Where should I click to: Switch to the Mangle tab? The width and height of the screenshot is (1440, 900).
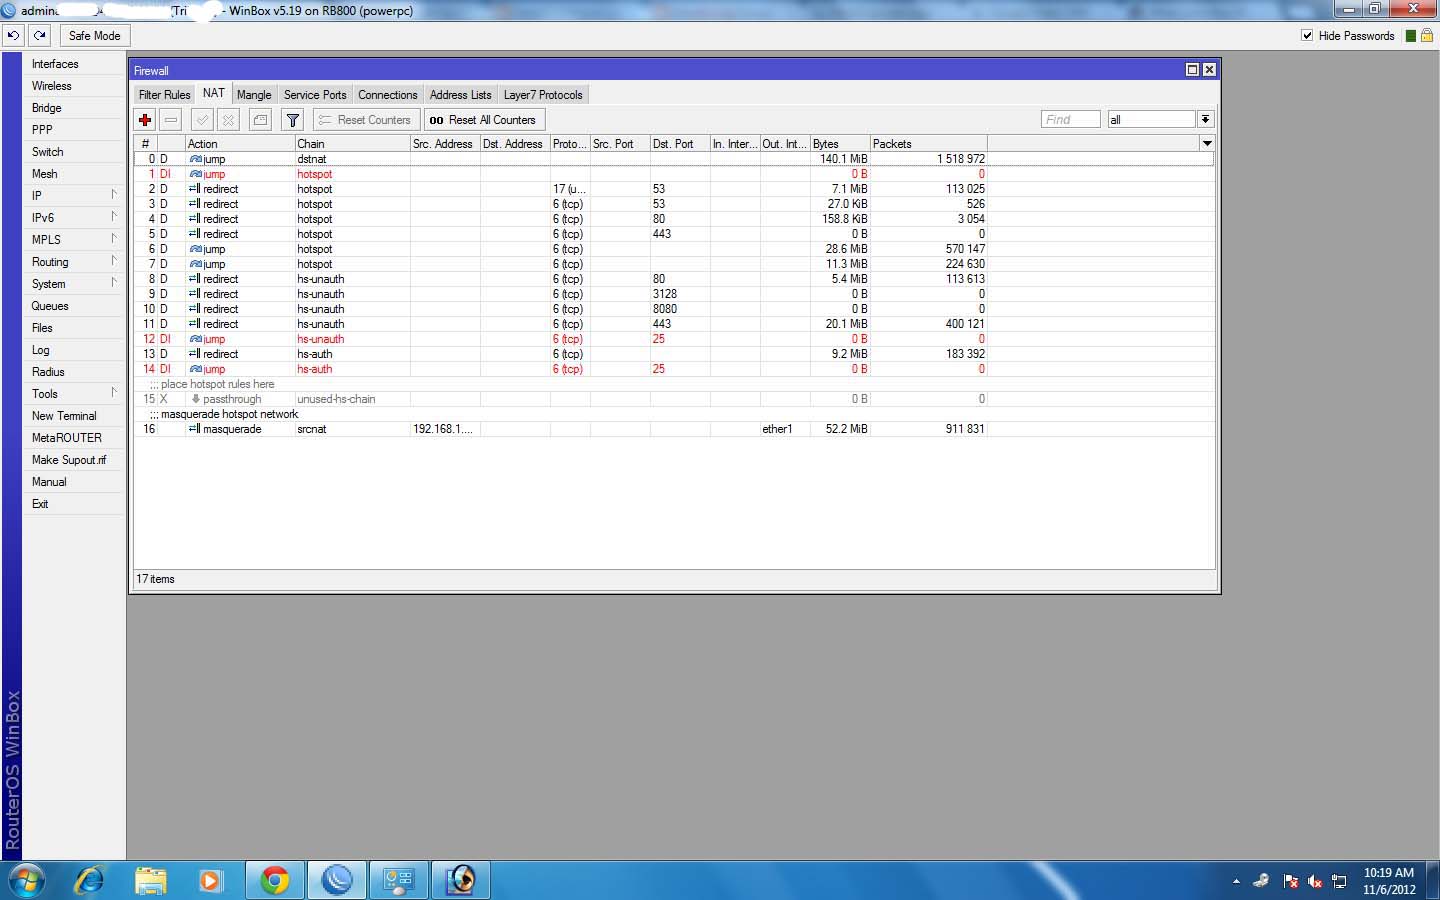pos(254,95)
